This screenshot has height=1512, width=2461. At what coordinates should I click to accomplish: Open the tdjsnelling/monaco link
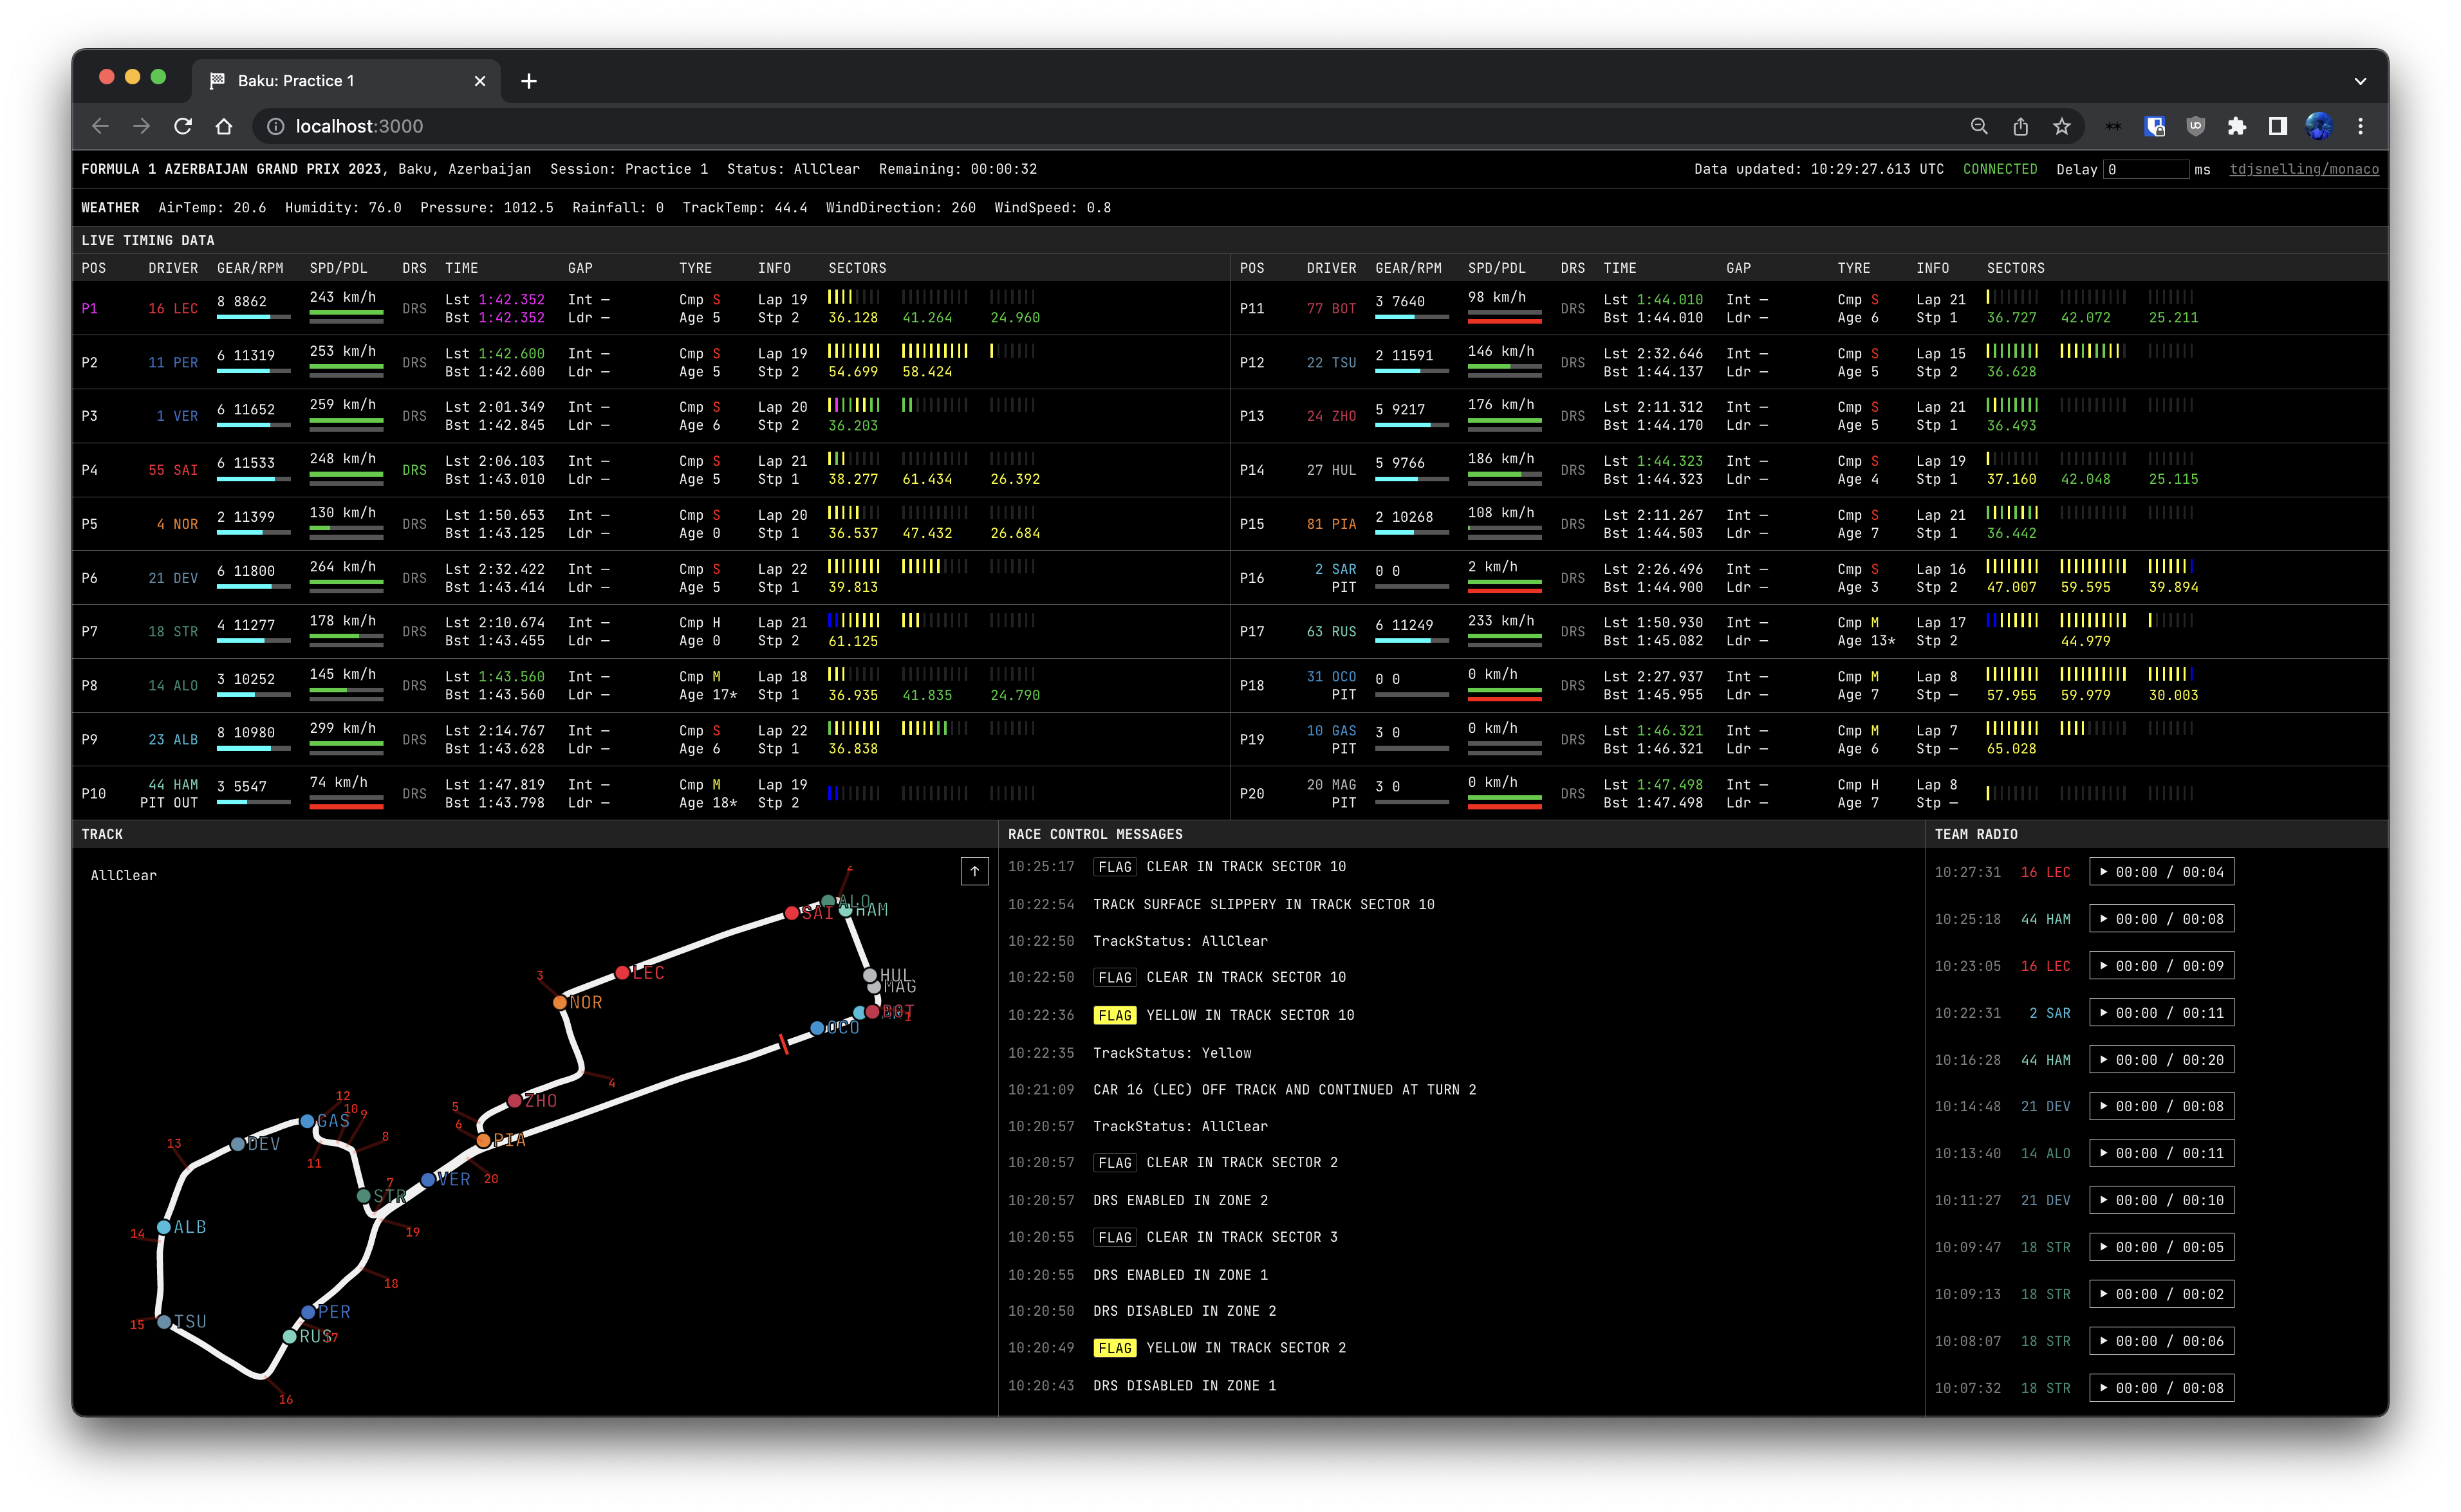tap(2303, 169)
